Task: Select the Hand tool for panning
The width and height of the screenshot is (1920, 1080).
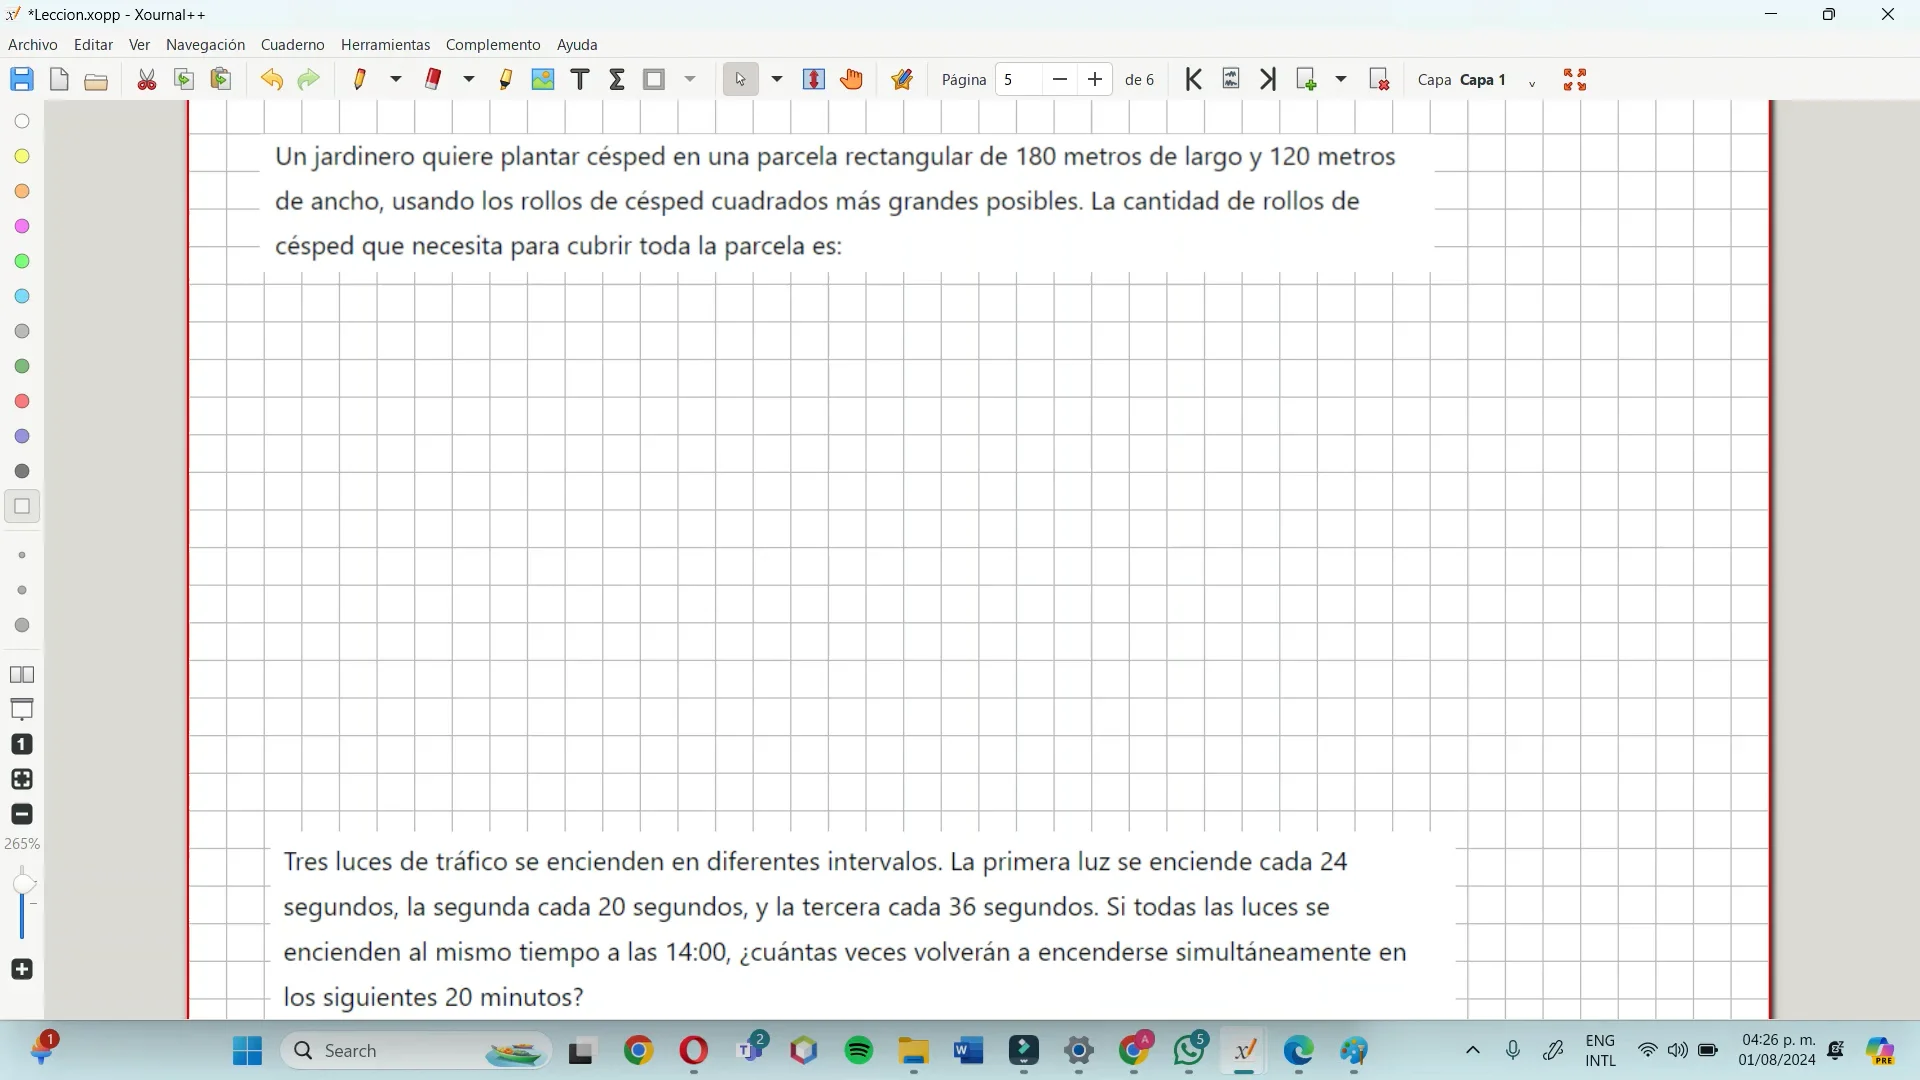Action: [x=852, y=79]
